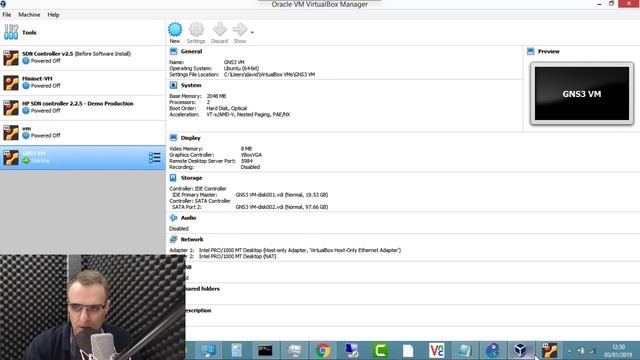Click the SDN Controller v2.5 VM icon
640x360 pixels.
11,58
